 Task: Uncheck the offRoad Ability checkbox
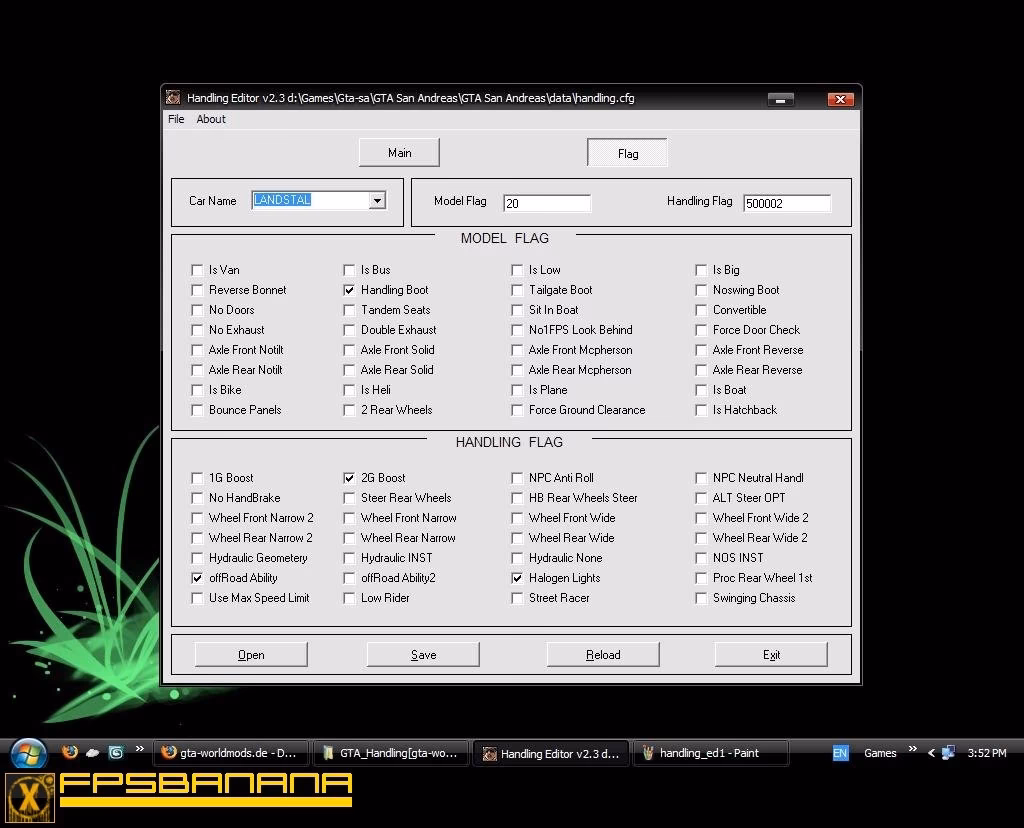(x=197, y=578)
